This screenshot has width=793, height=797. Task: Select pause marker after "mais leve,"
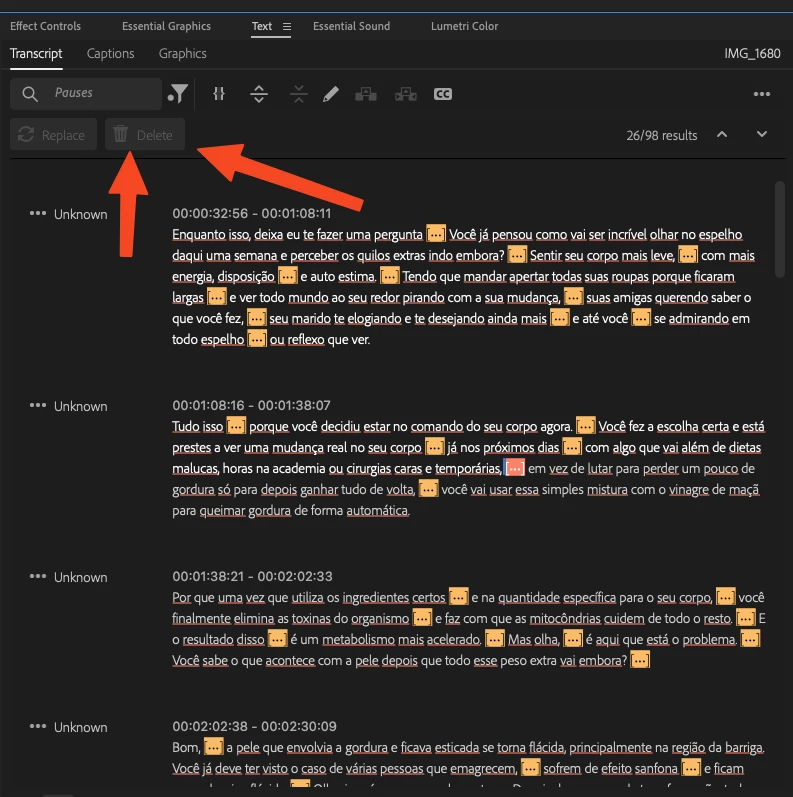coord(688,255)
